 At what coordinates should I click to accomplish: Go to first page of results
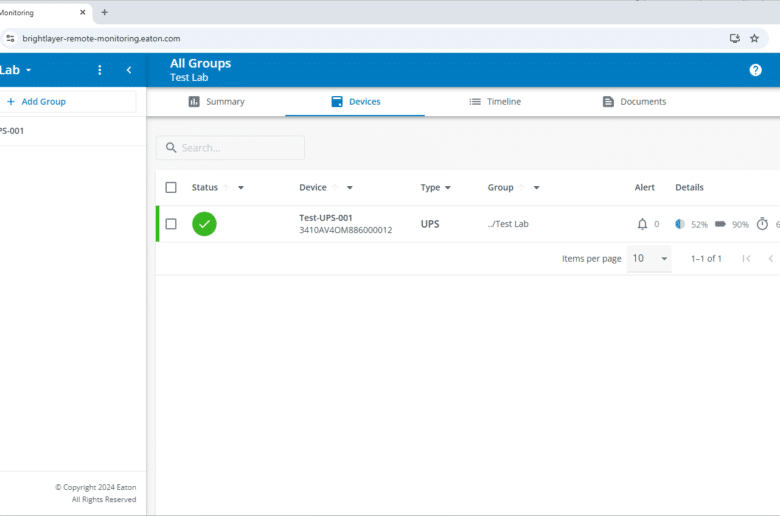point(746,259)
